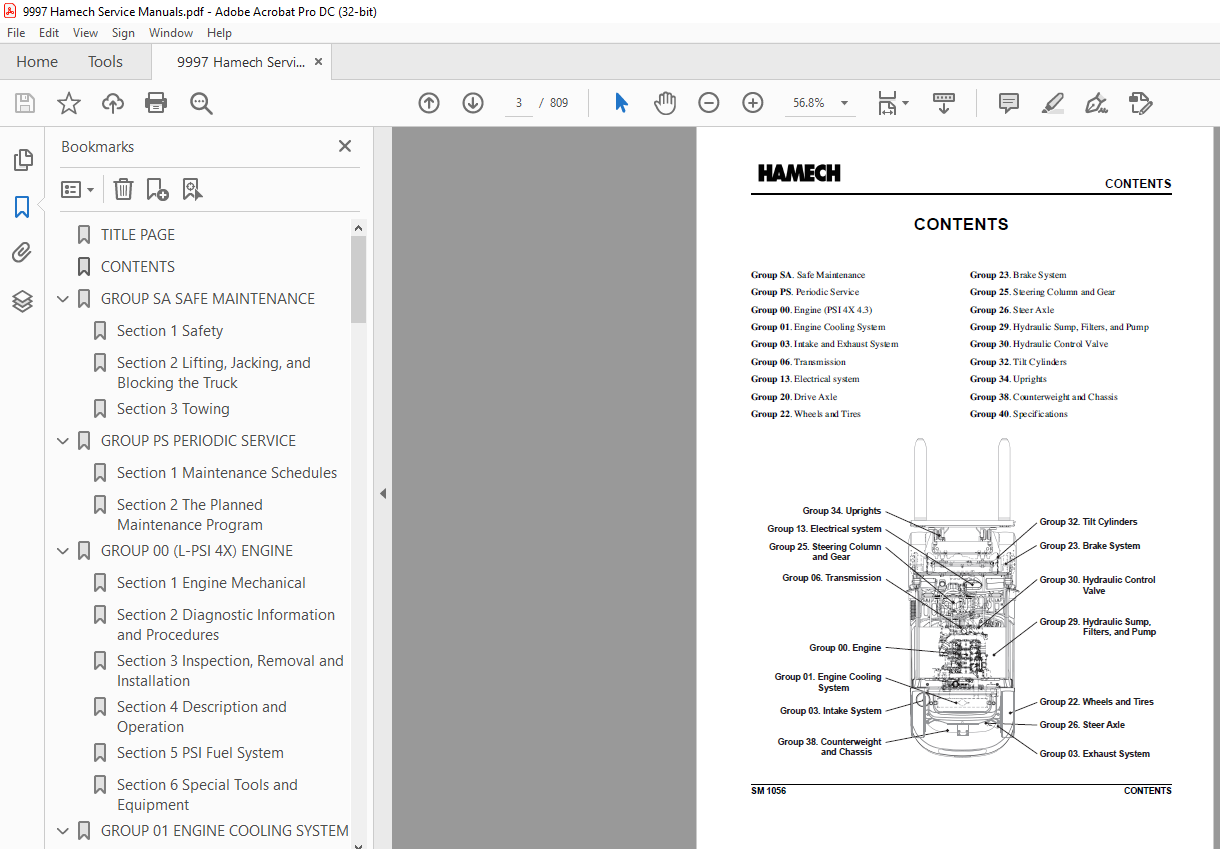Image resolution: width=1220 pixels, height=849 pixels.
Task: Open the Sign menu
Action: 123,32
